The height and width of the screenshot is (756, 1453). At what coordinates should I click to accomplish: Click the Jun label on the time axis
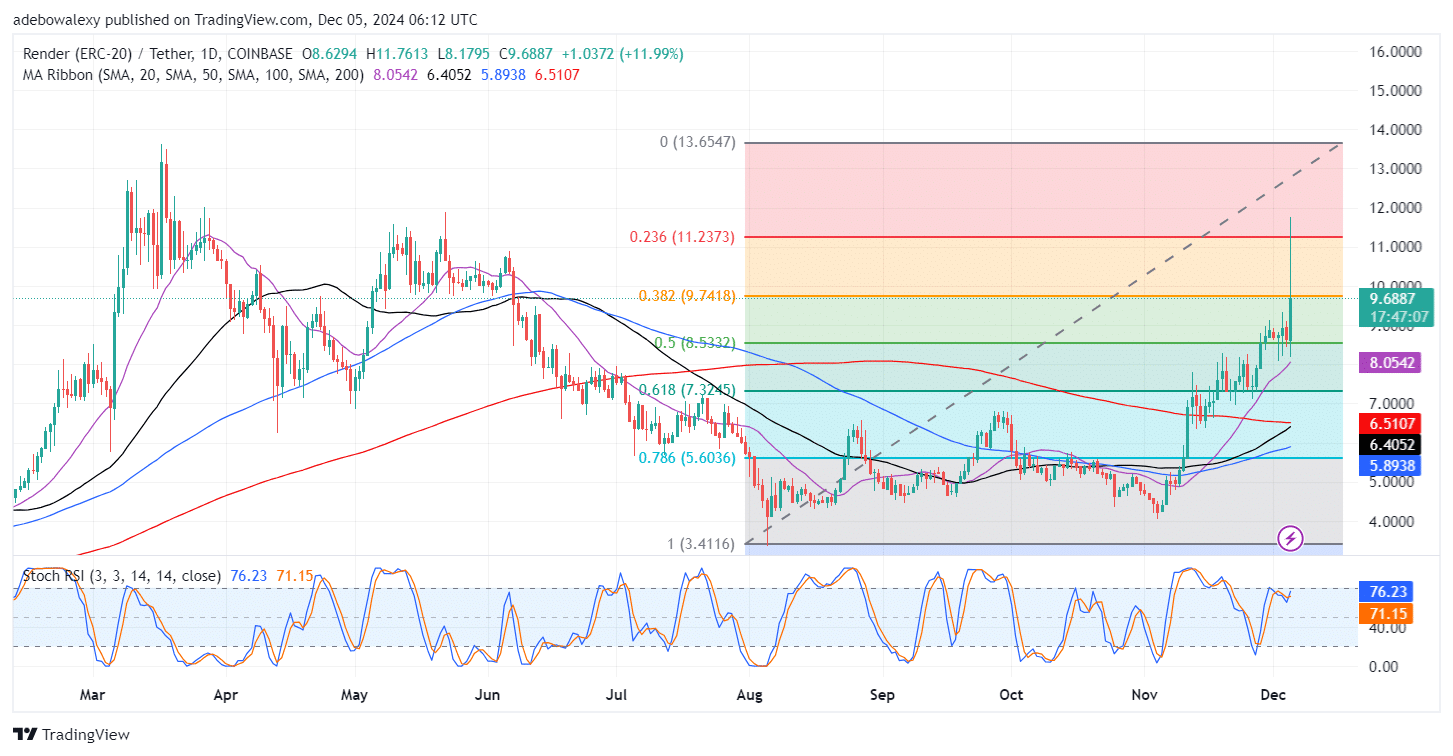(486, 693)
